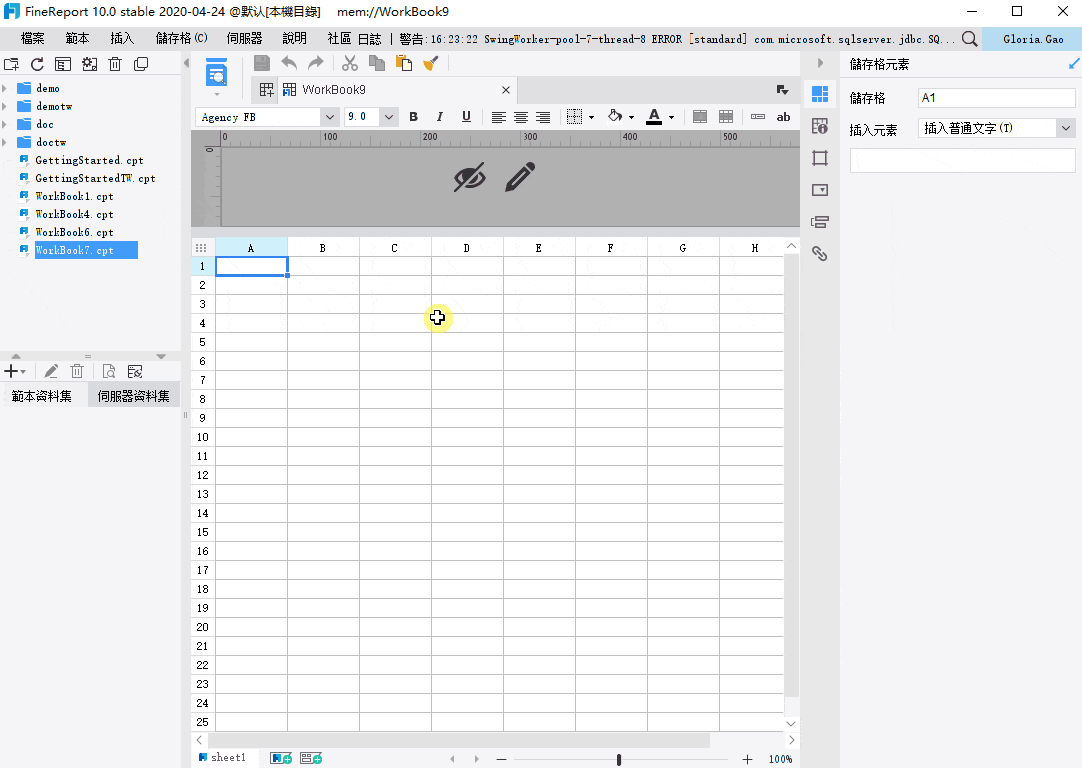Click the search magnifier icon
Viewport: 1082px width, 768px height.
pos(970,39)
